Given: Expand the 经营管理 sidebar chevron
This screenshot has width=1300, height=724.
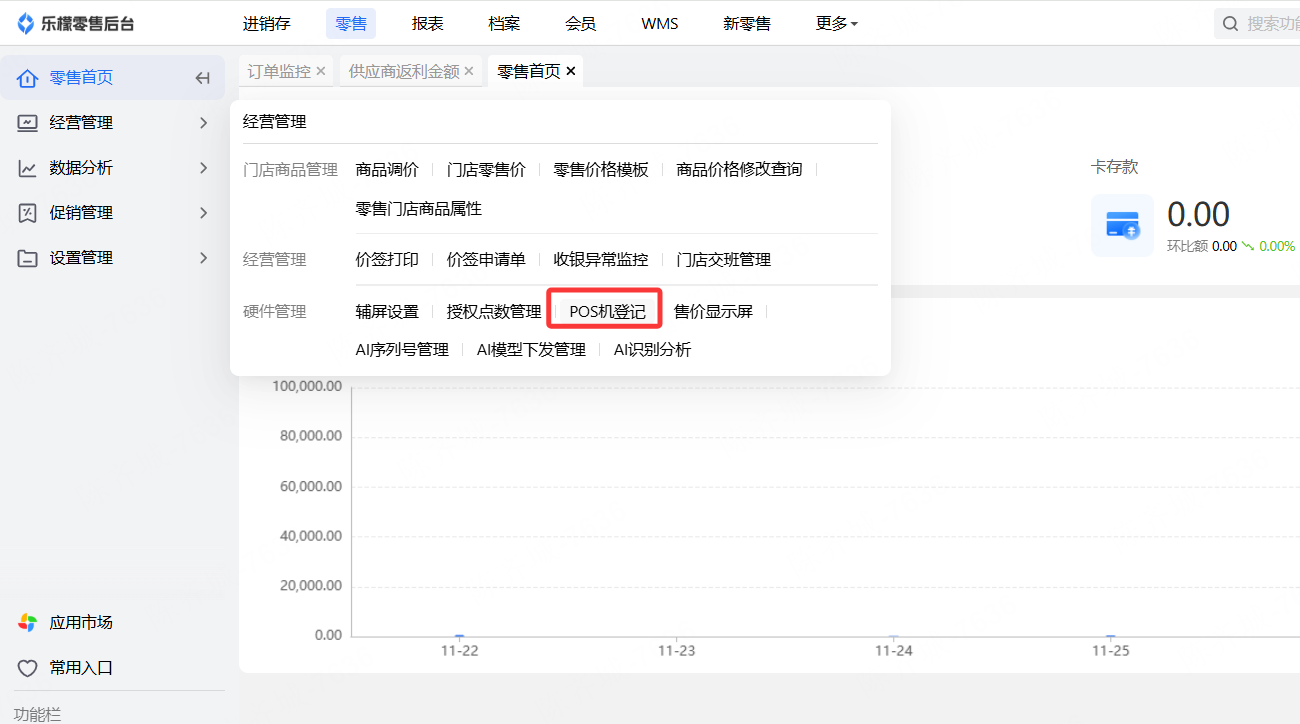Looking at the screenshot, I should (x=204, y=123).
